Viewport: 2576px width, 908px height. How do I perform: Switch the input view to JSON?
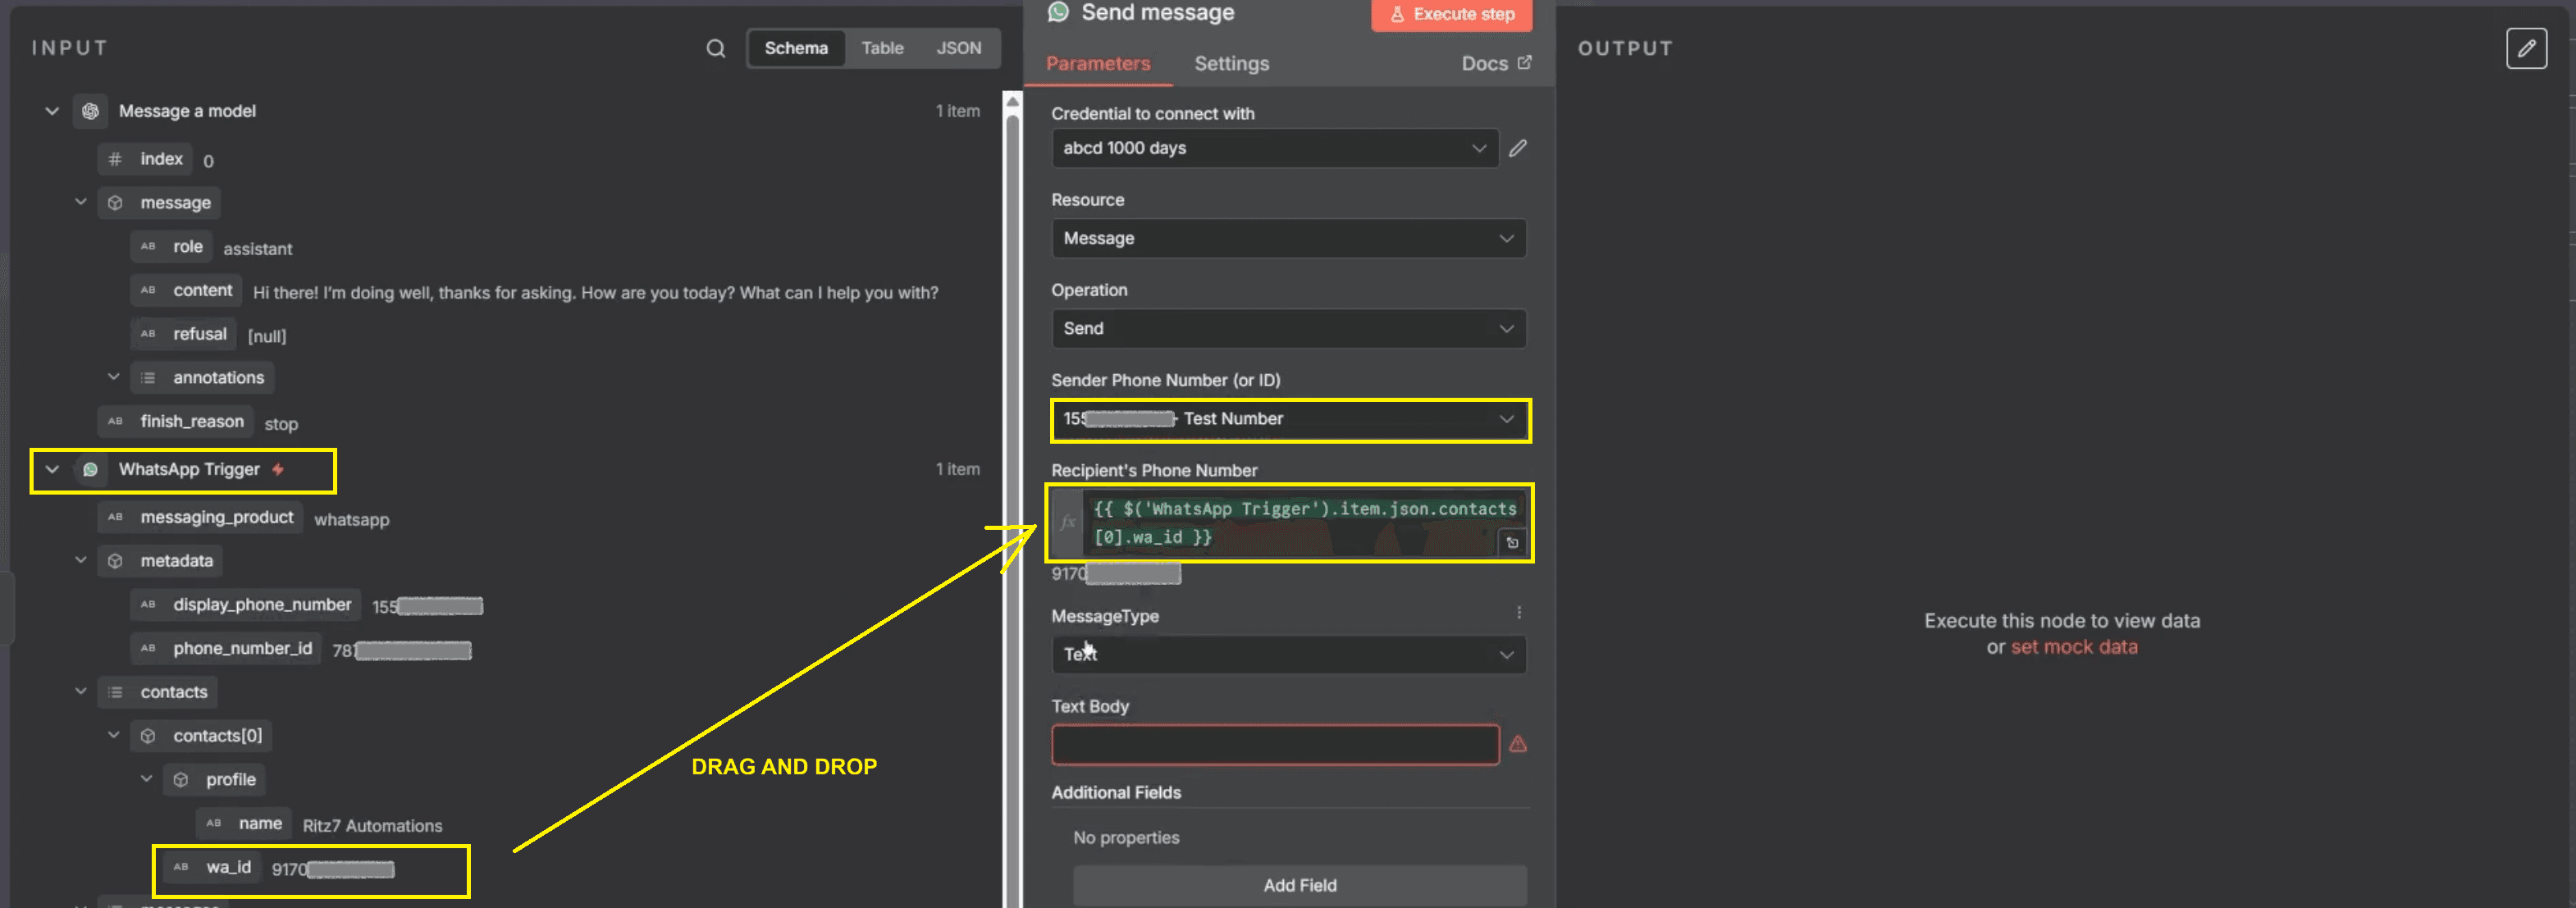pyautogui.click(x=957, y=48)
